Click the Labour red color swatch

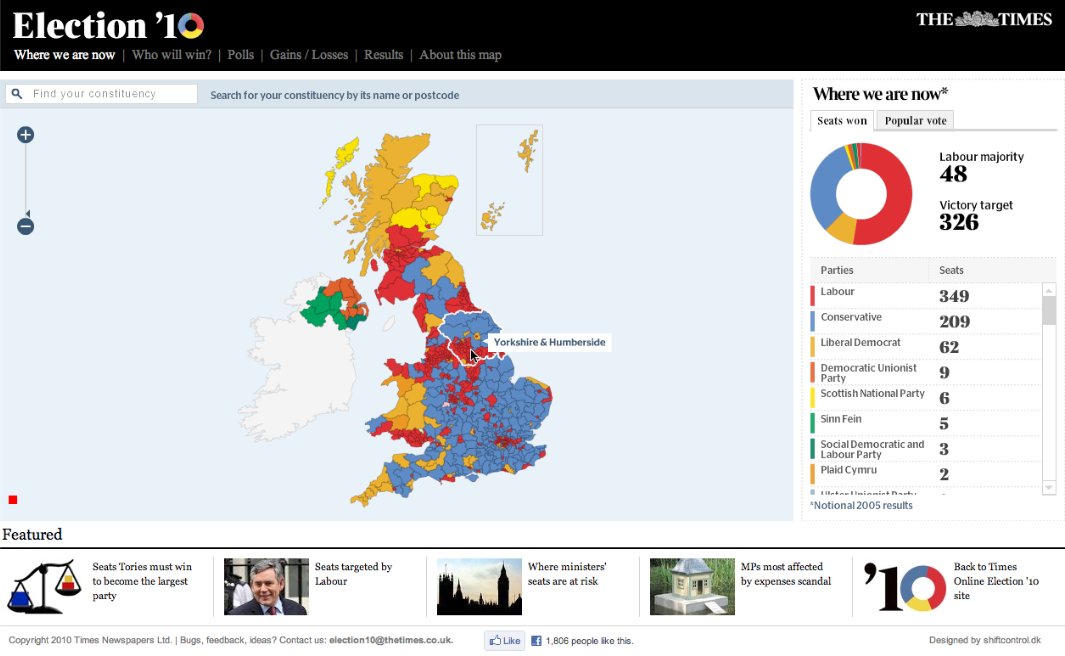pos(812,296)
